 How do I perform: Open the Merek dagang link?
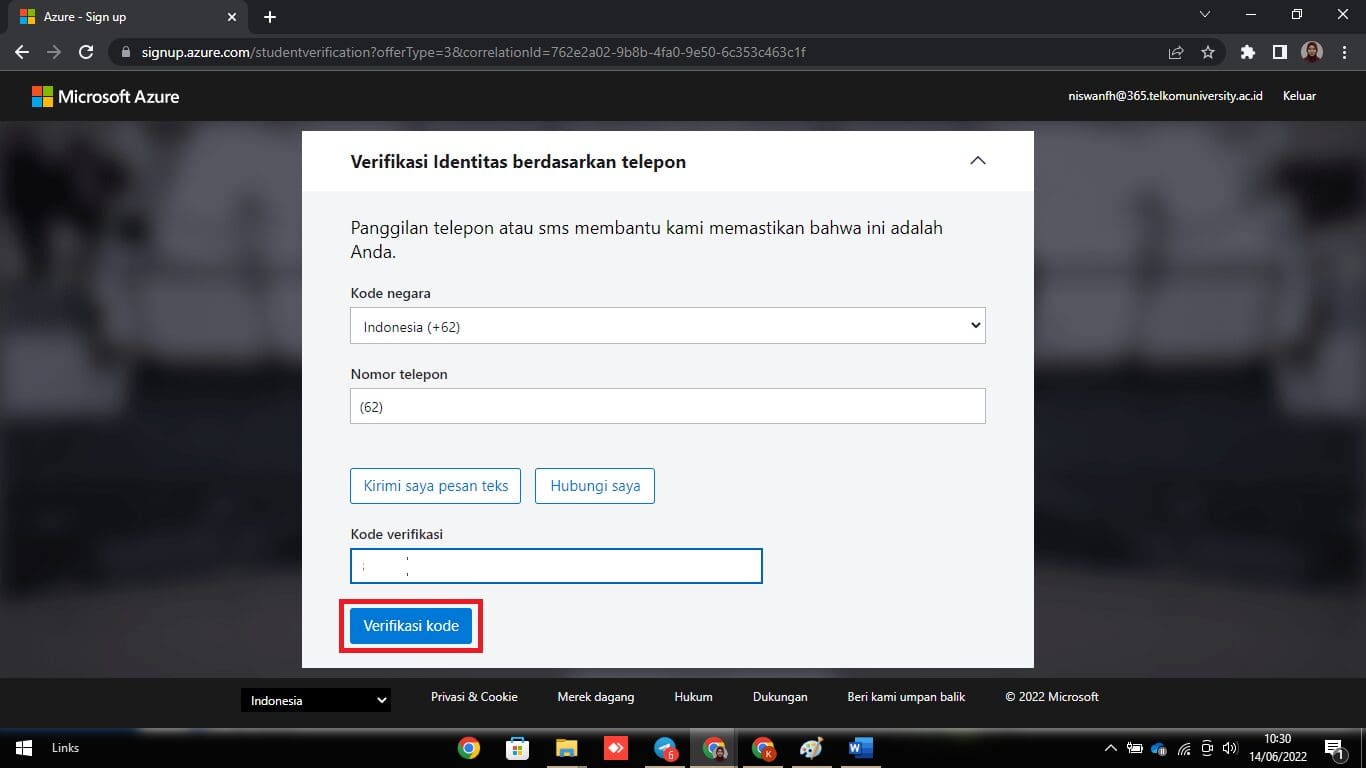tap(596, 697)
